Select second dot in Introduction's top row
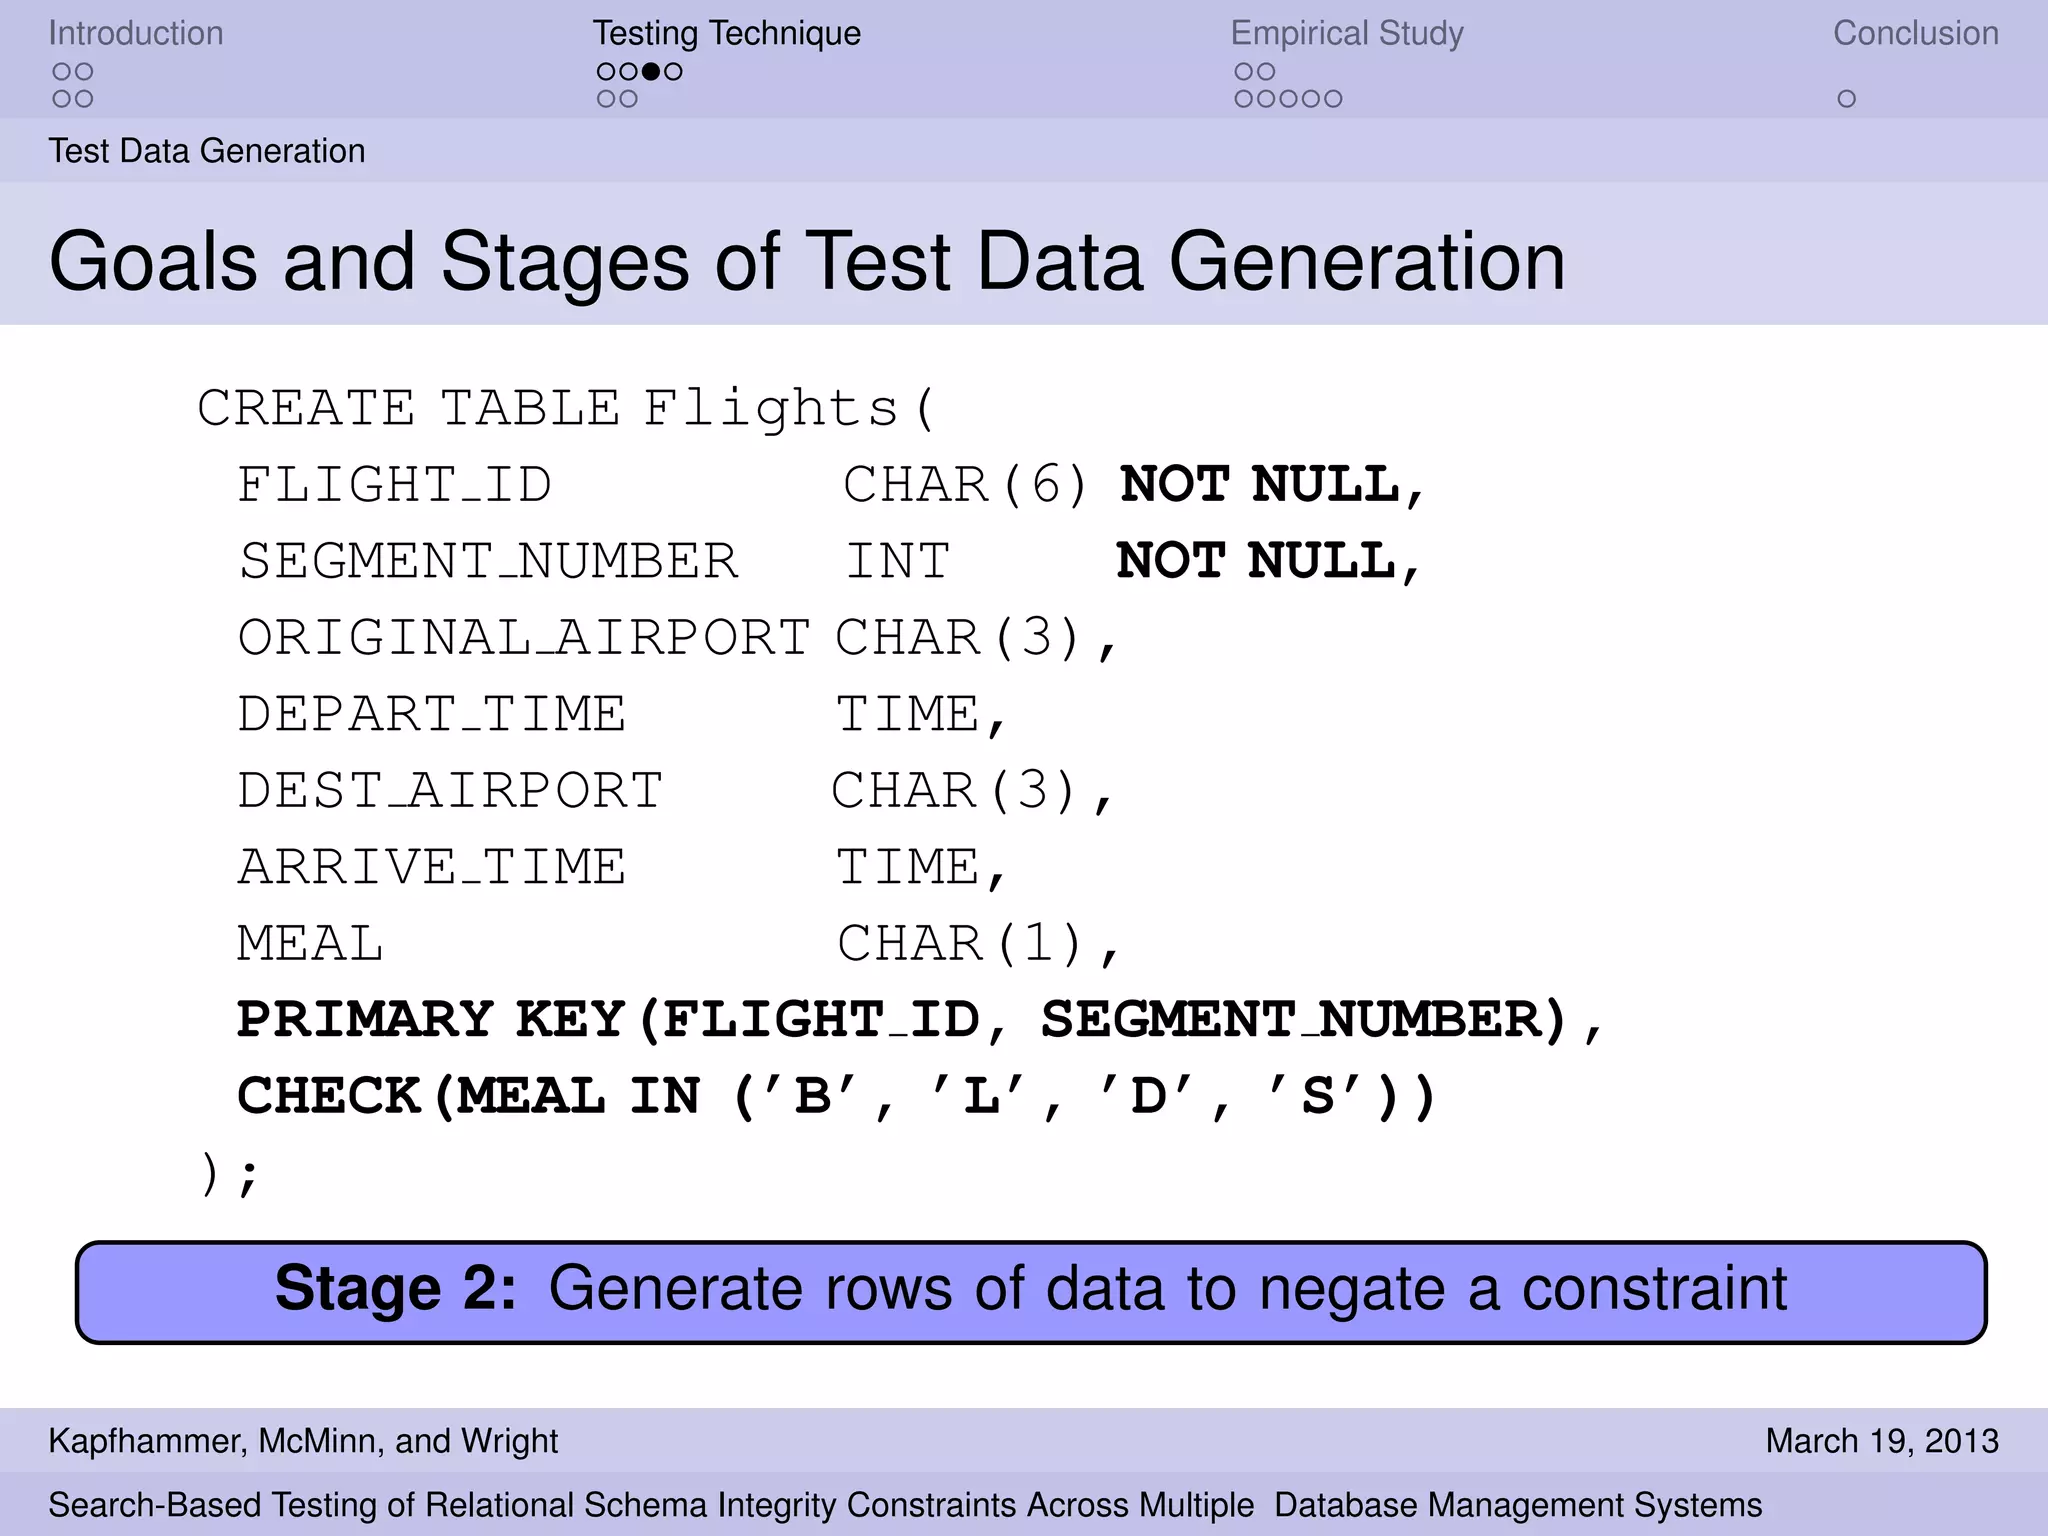 (x=84, y=72)
